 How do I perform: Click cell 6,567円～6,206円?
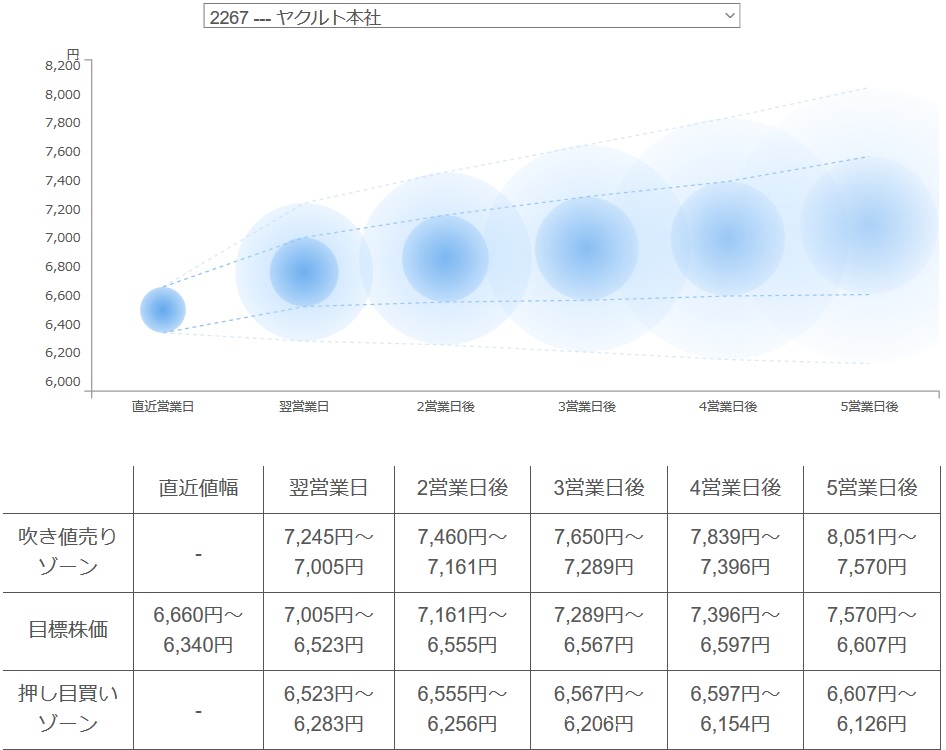tap(599, 708)
